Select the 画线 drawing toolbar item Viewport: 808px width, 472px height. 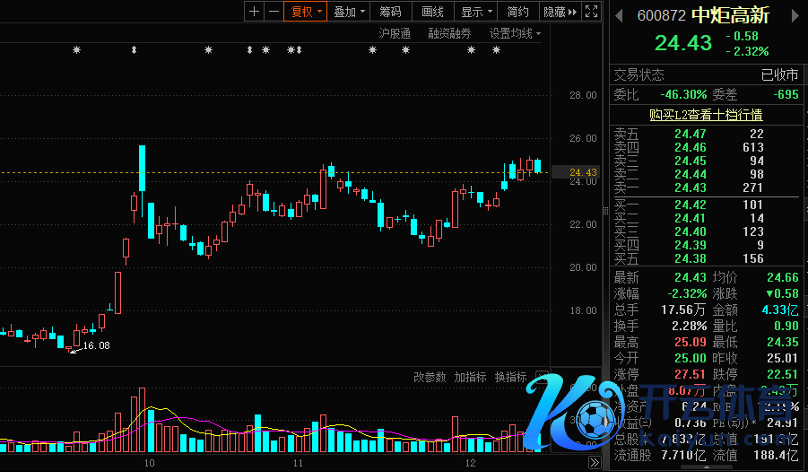[x=432, y=12]
